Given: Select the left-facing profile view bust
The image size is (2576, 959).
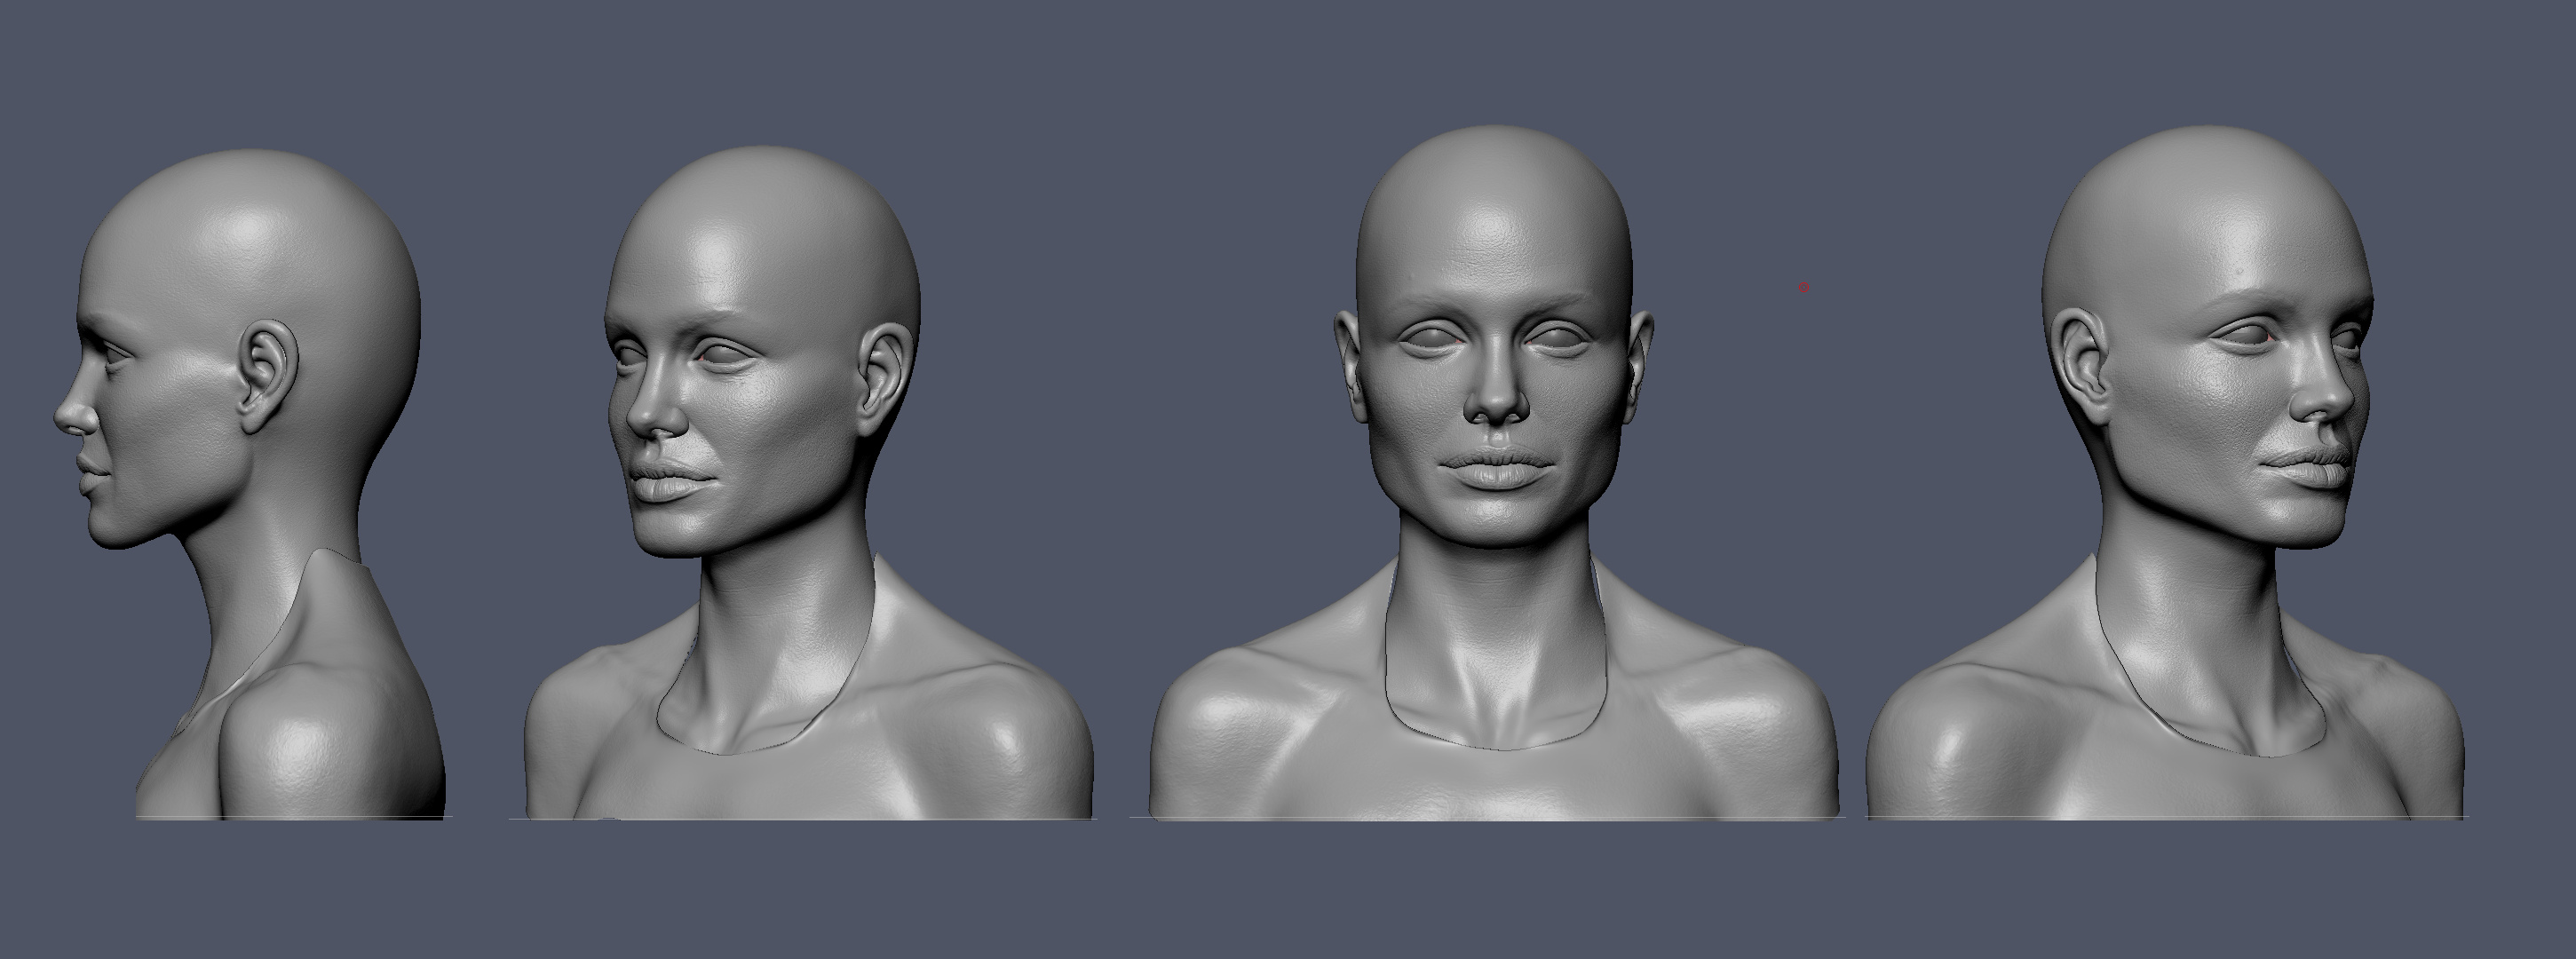Looking at the screenshot, I should tap(250, 483).
